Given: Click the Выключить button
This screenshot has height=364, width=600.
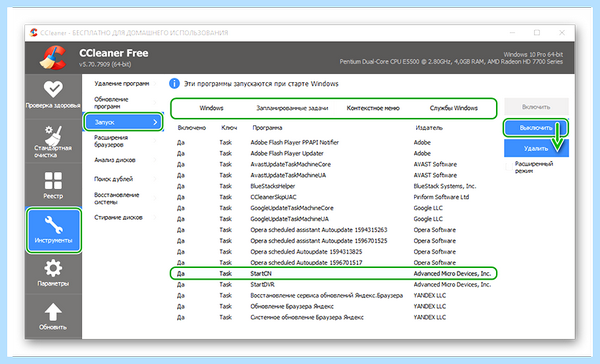Looking at the screenshot, I should point(536,128).
